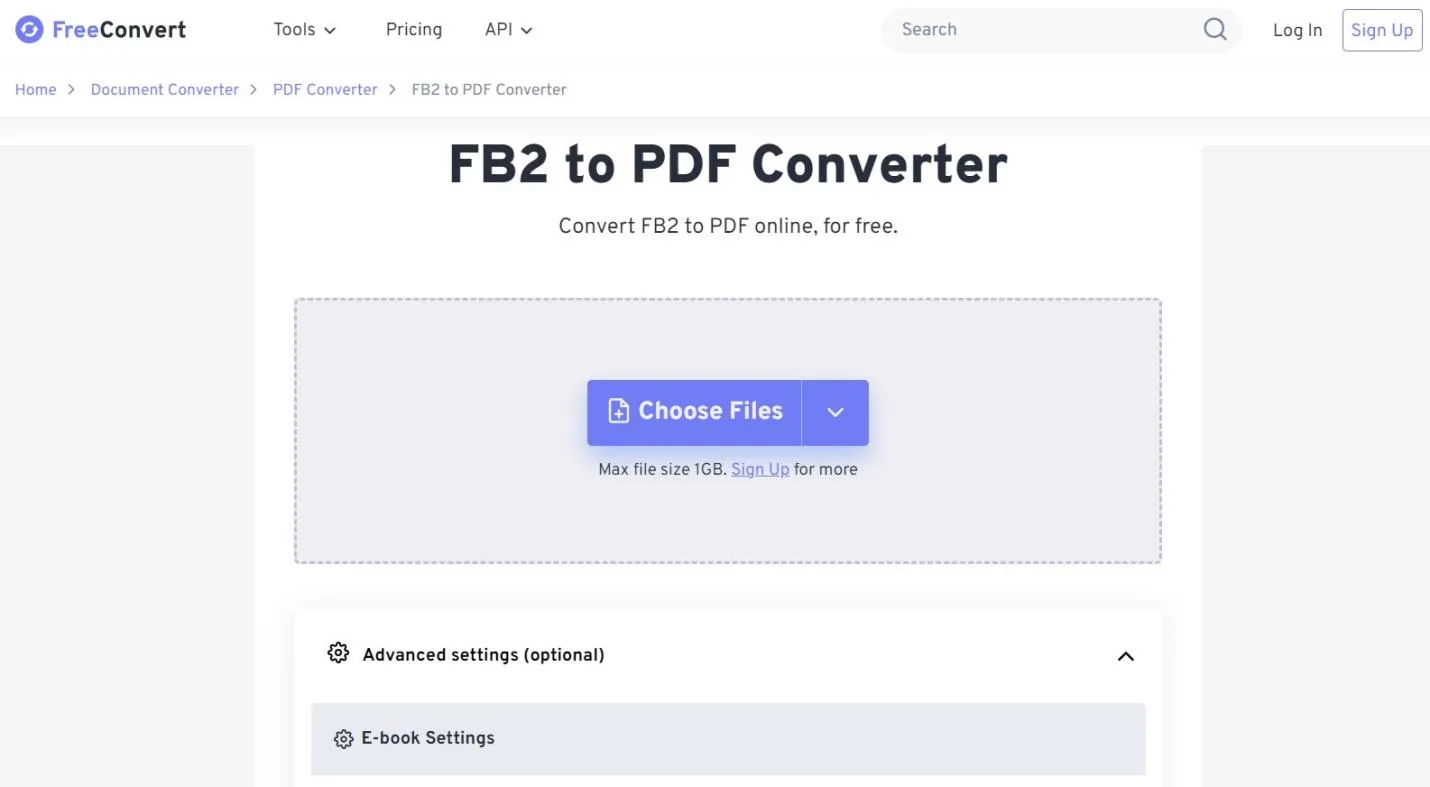This screenshot has height=787, width=1430.
Task: Click the Sign Up button
Action: [x=1381, y=29]
